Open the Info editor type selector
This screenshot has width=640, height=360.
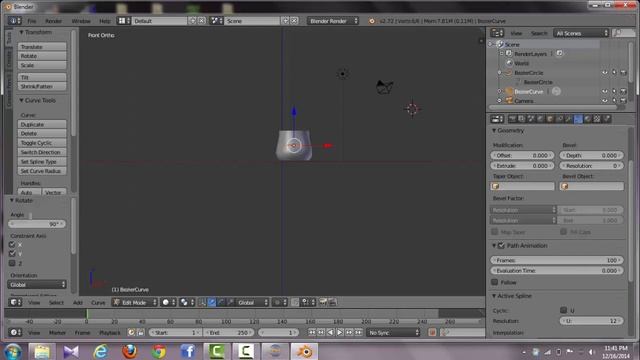pyautogui.click(x=15, y=20)
